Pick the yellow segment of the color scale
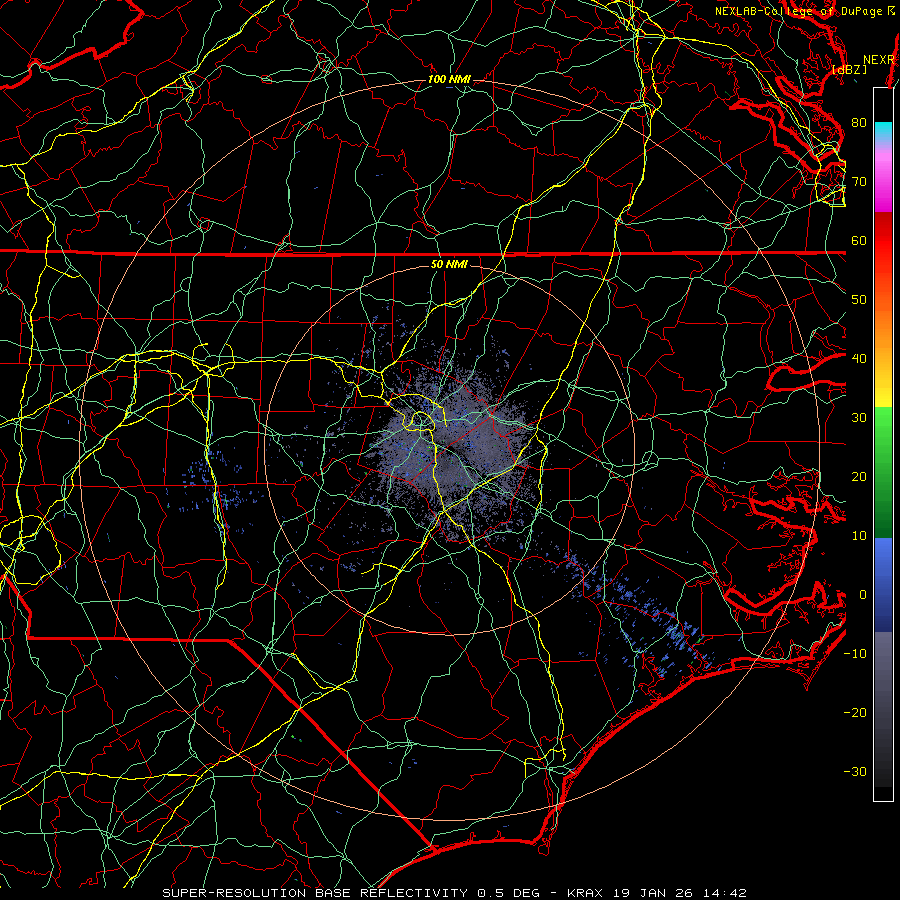900x900 pixels. point(883,391)
